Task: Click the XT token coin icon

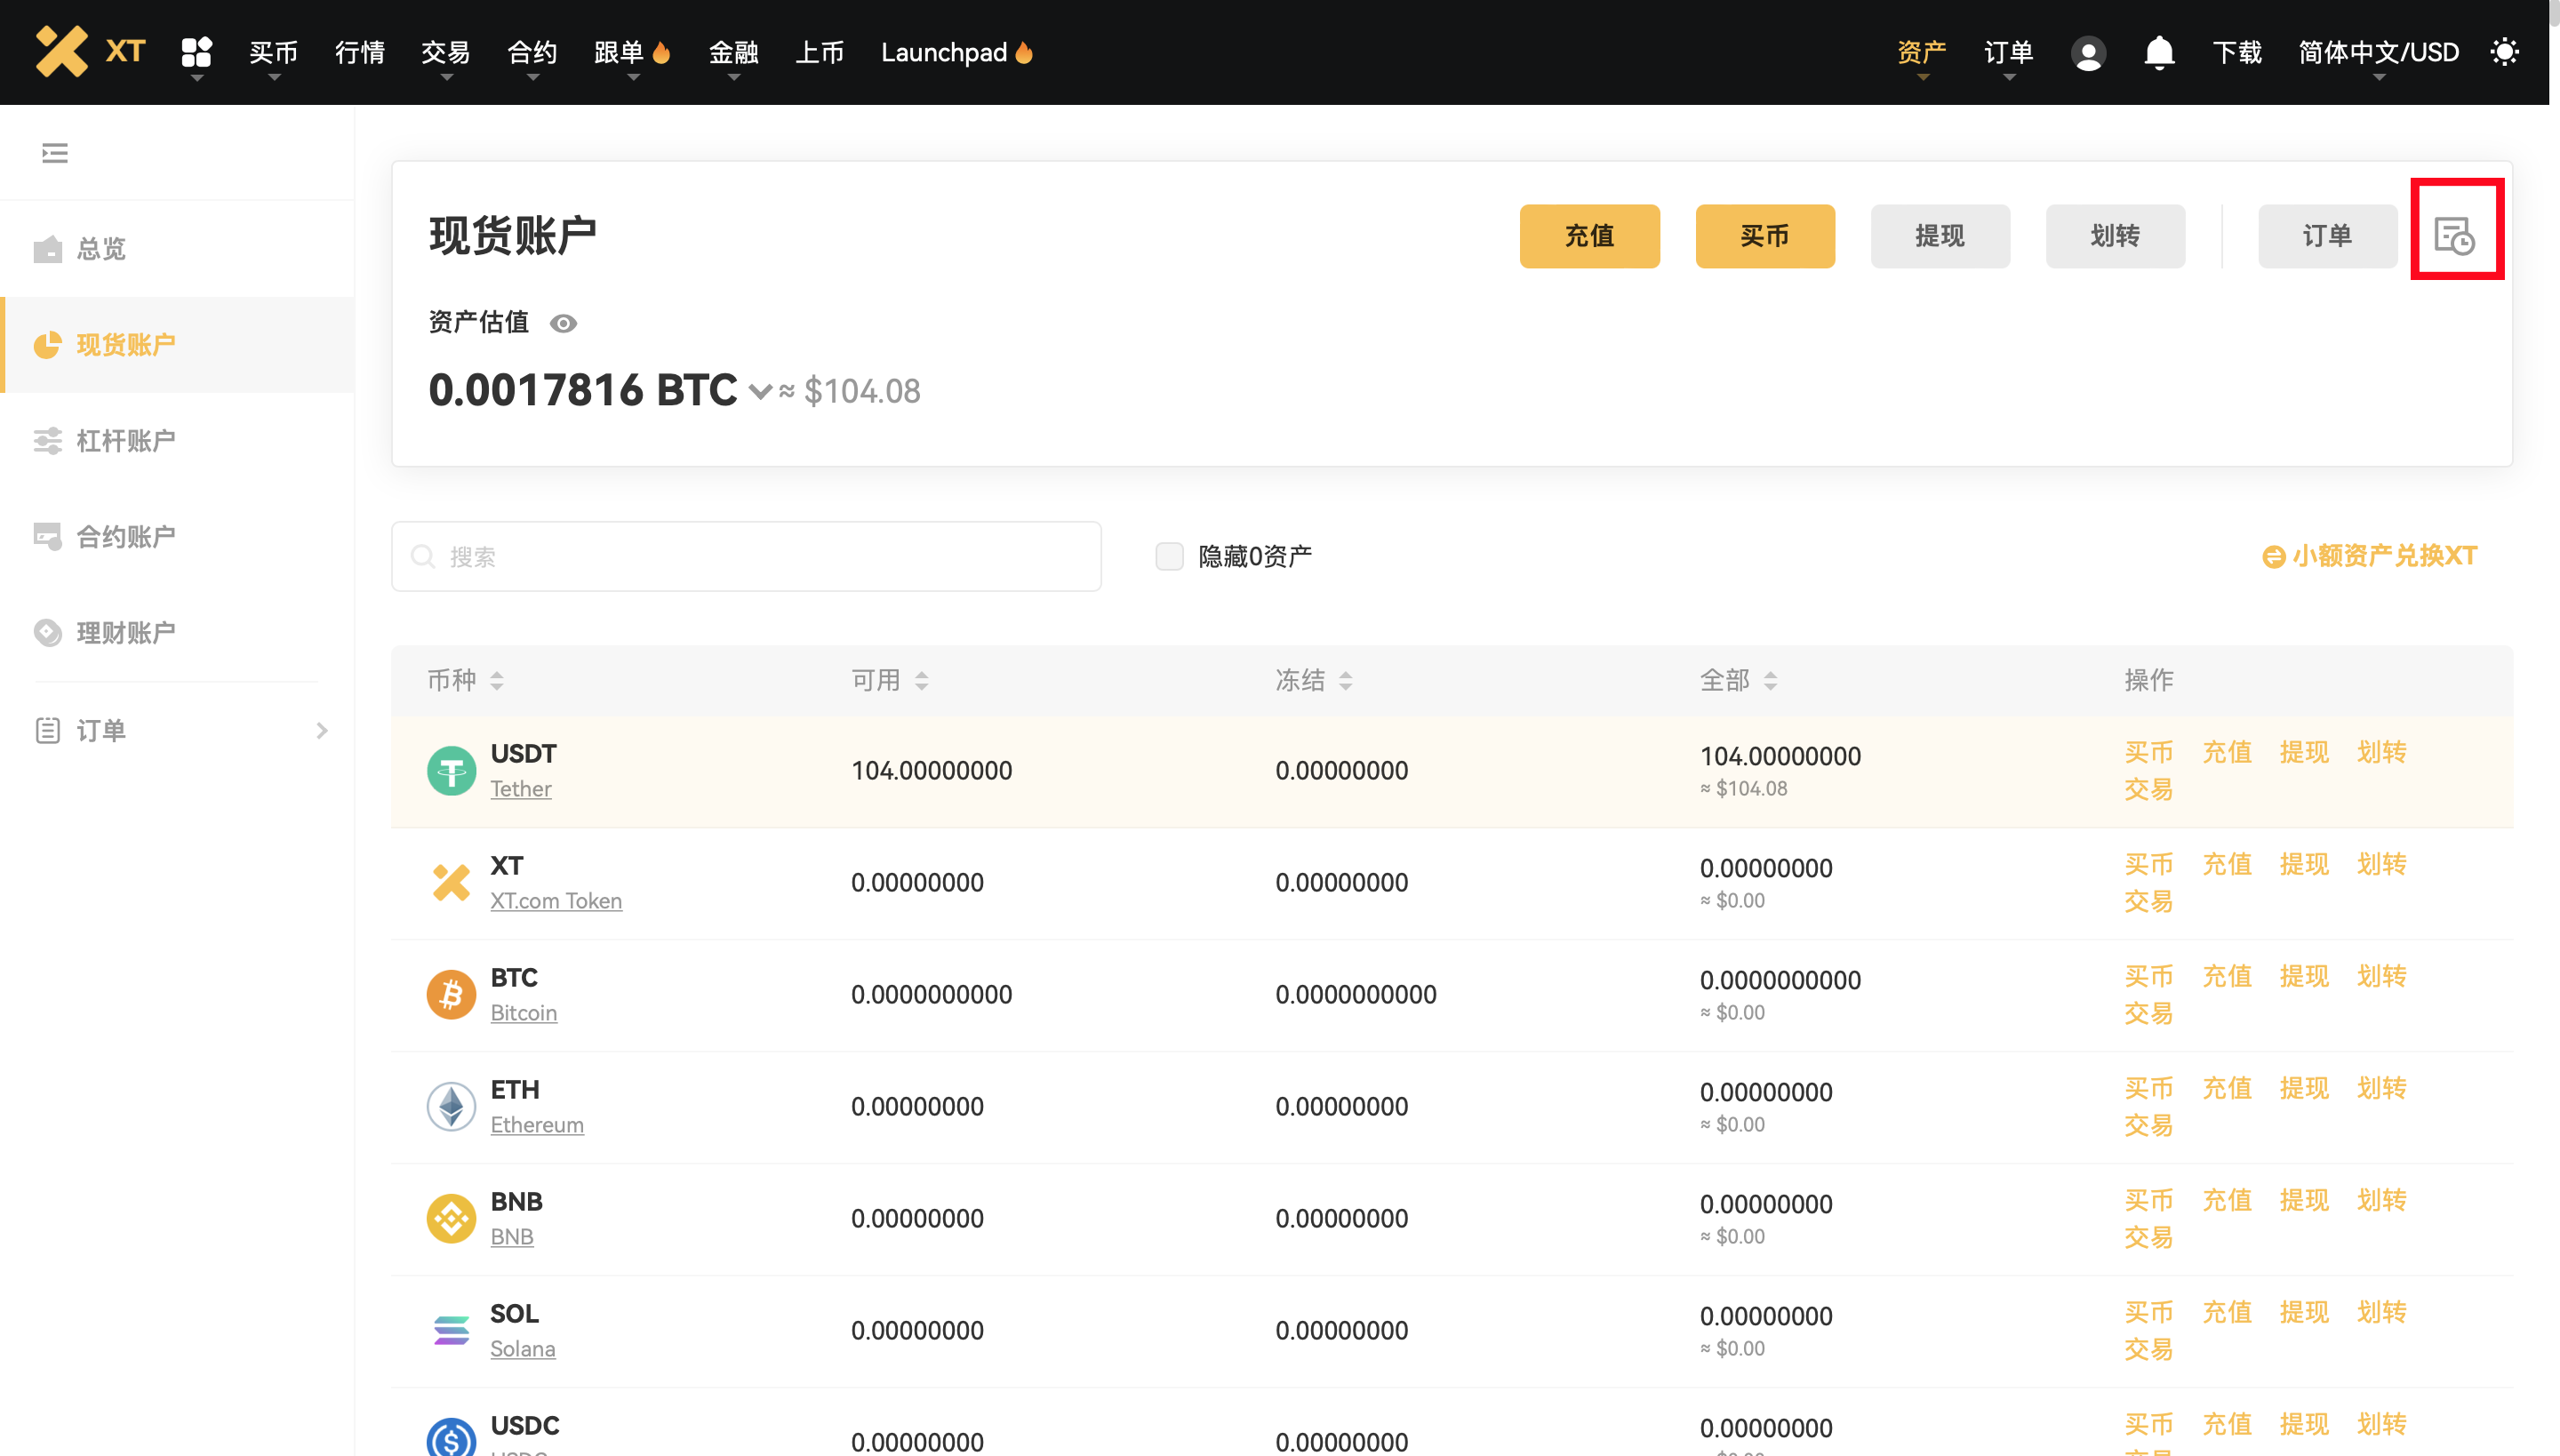Action: point(451,883)
